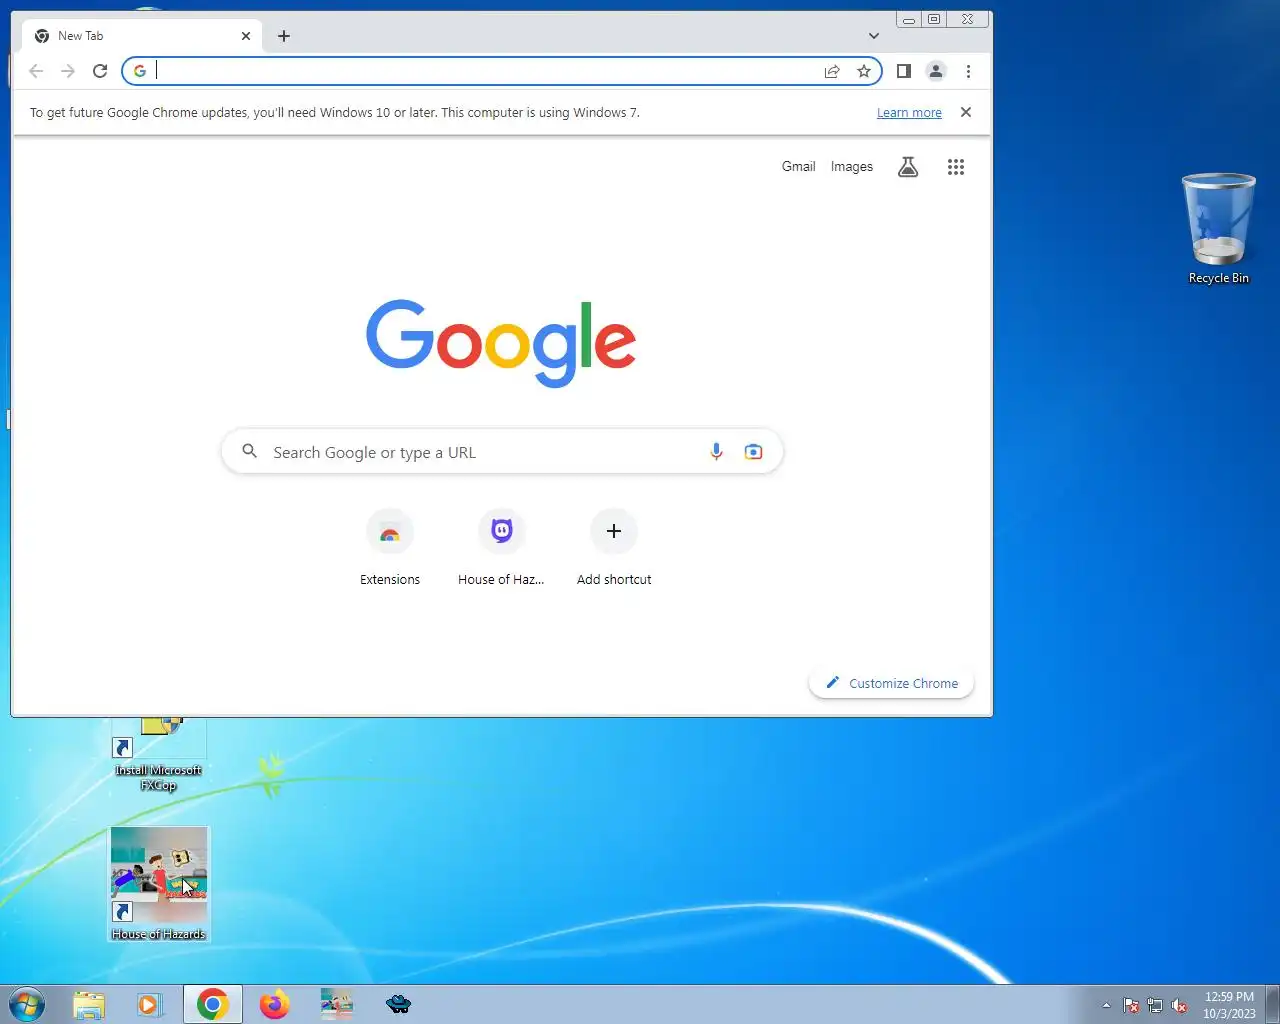Reload the current page

coord(100,71)
